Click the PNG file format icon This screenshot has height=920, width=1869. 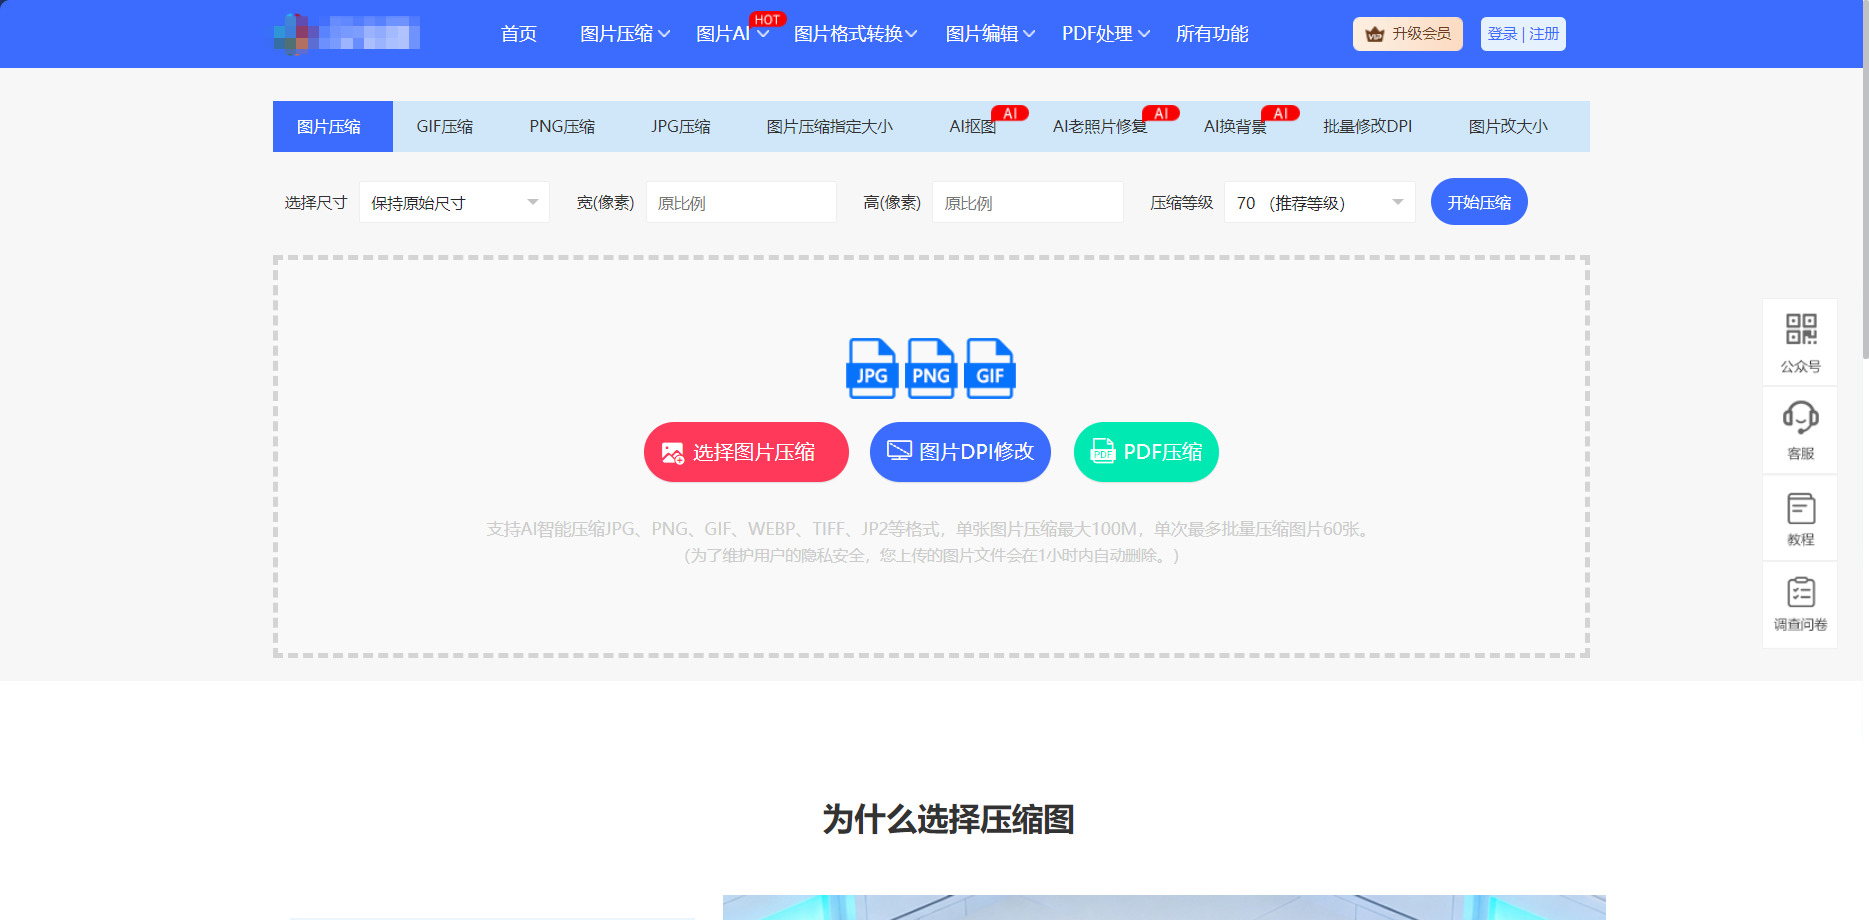(x=931, y=368)
